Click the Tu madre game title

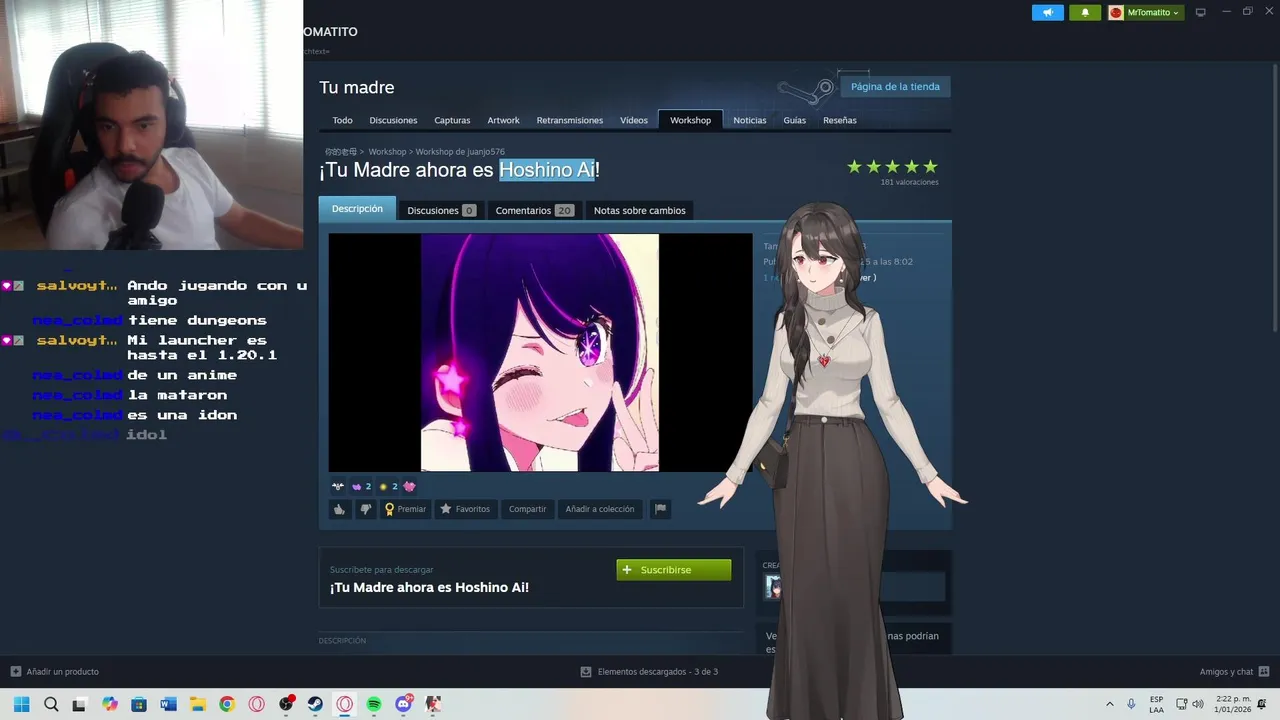click(x=357, y=88)
